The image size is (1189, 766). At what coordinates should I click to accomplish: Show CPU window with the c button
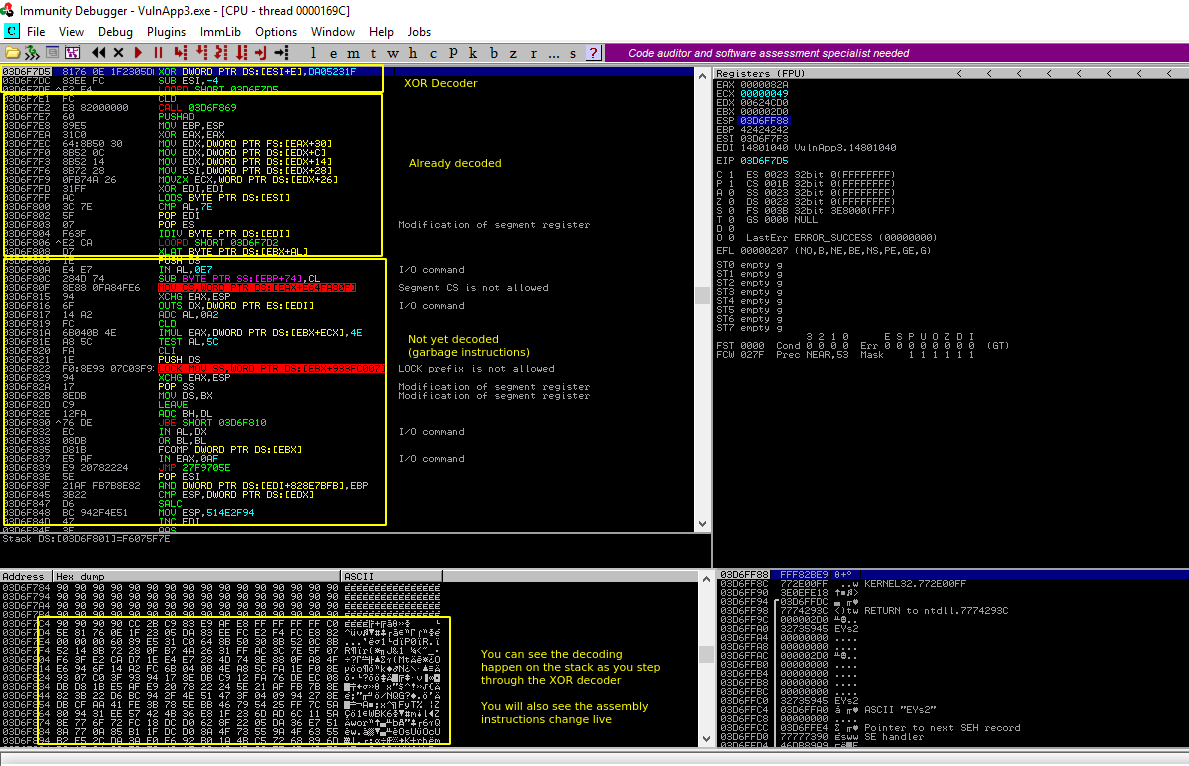coord(433,53)
